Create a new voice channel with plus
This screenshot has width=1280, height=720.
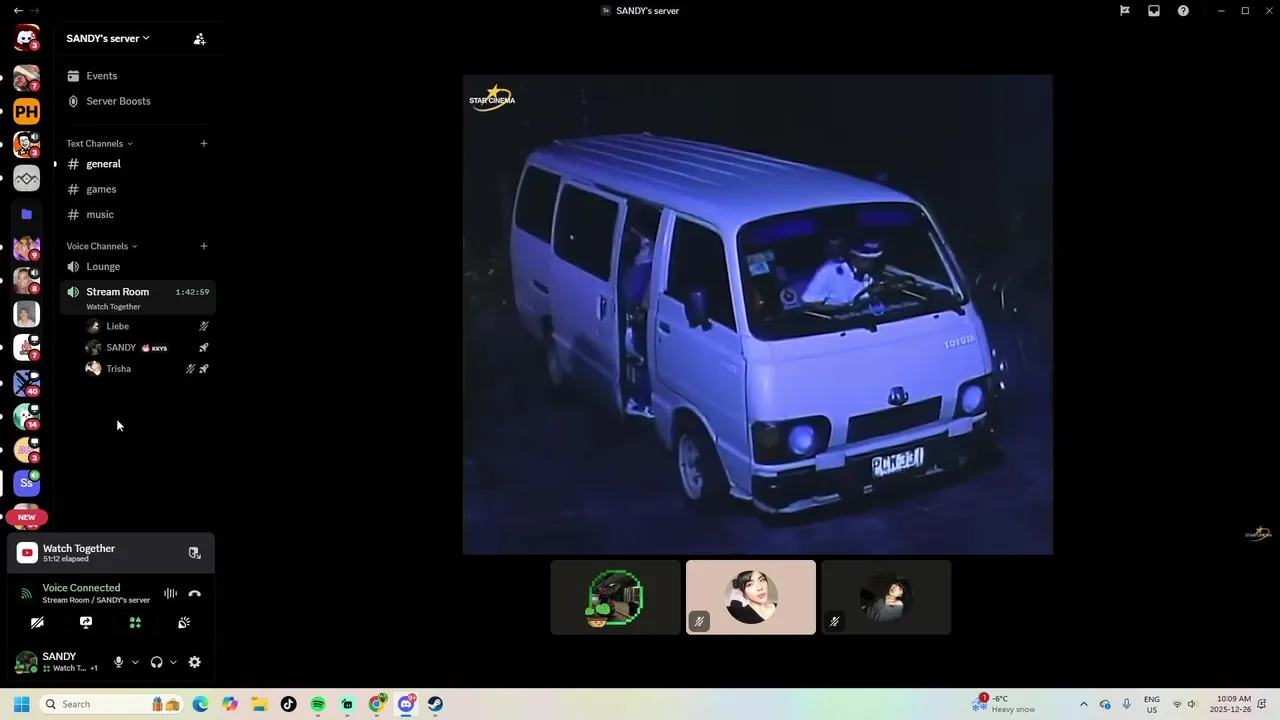point(204,246)
